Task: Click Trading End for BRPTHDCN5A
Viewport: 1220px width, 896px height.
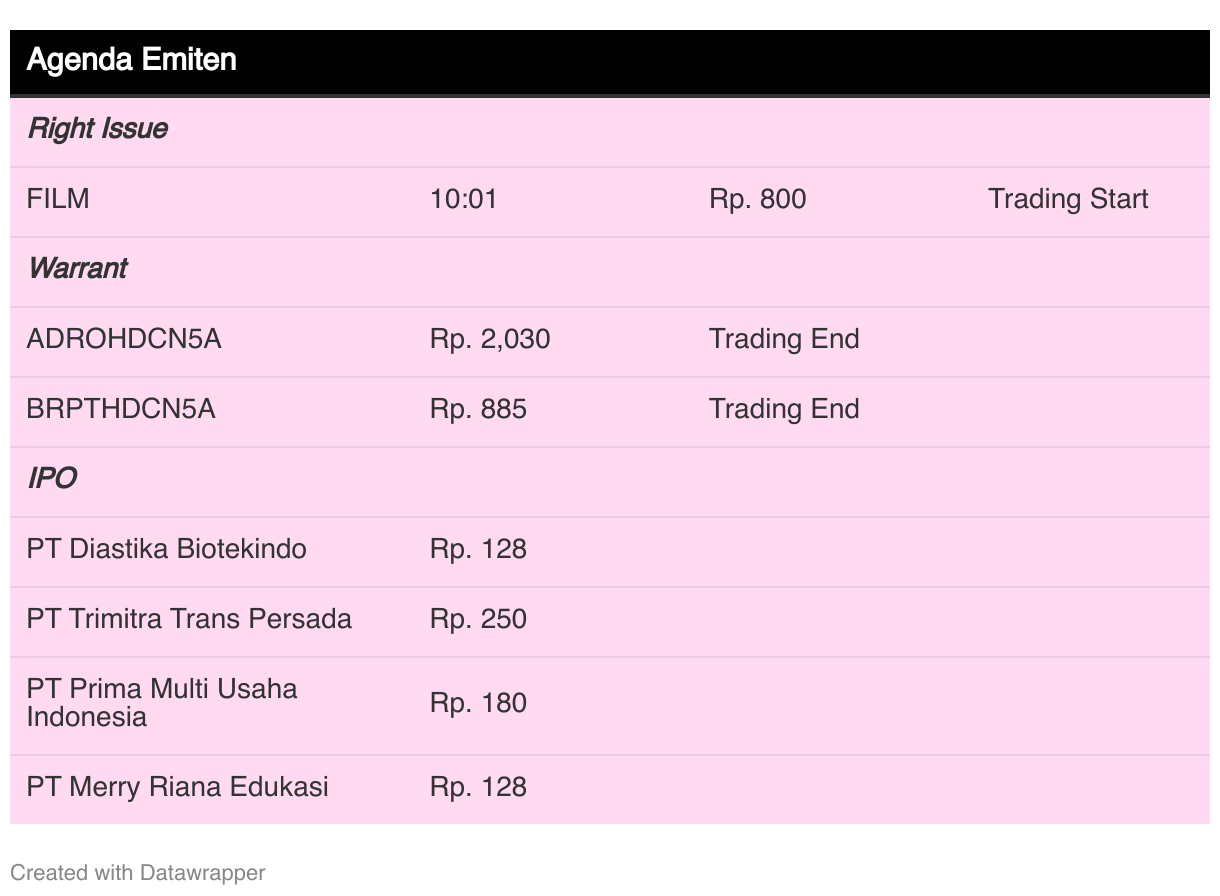Action: (x=784, y=409)
